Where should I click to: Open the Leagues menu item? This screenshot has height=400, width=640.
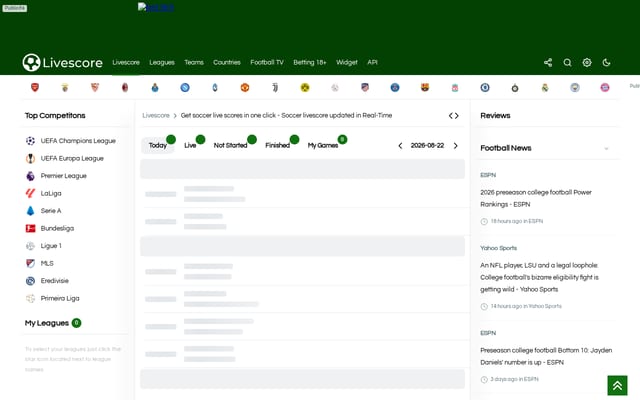162,62
